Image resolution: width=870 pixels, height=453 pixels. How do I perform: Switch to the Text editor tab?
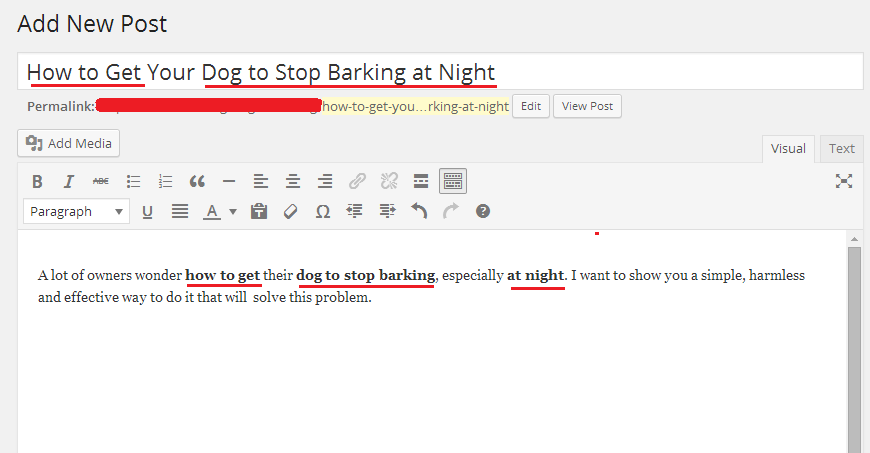tap(841, 149)
